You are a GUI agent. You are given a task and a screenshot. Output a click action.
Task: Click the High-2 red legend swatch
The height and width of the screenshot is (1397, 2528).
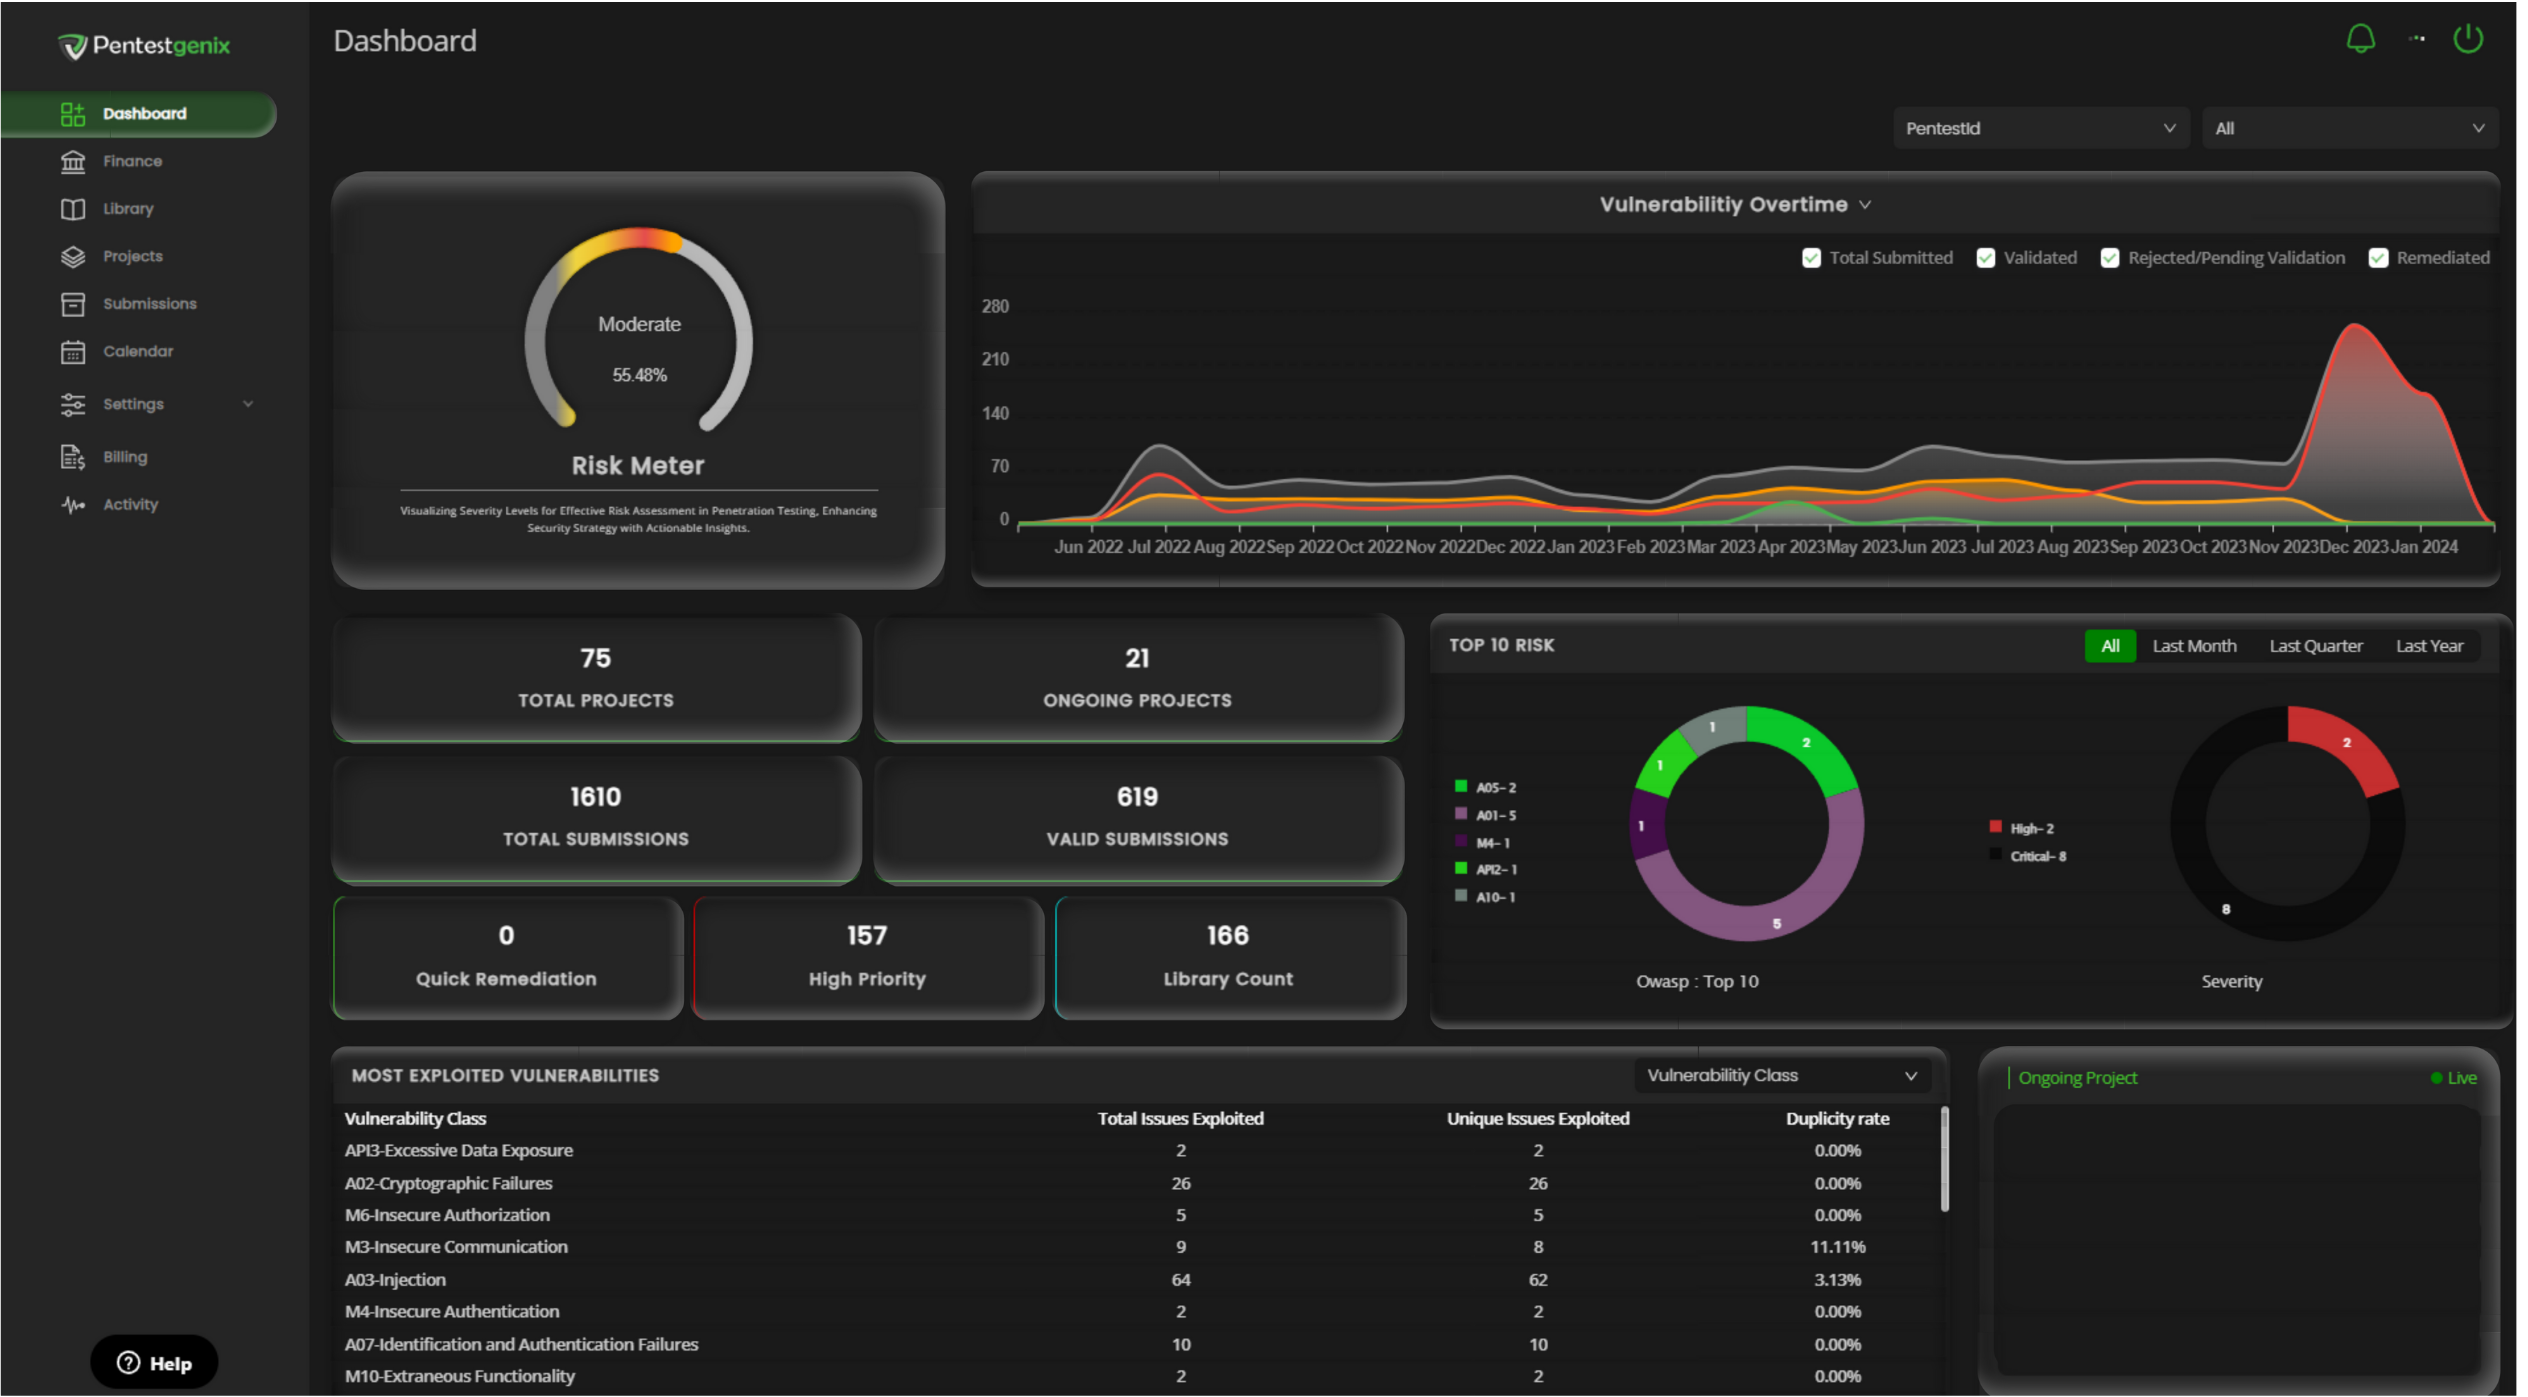[1995, 827]
